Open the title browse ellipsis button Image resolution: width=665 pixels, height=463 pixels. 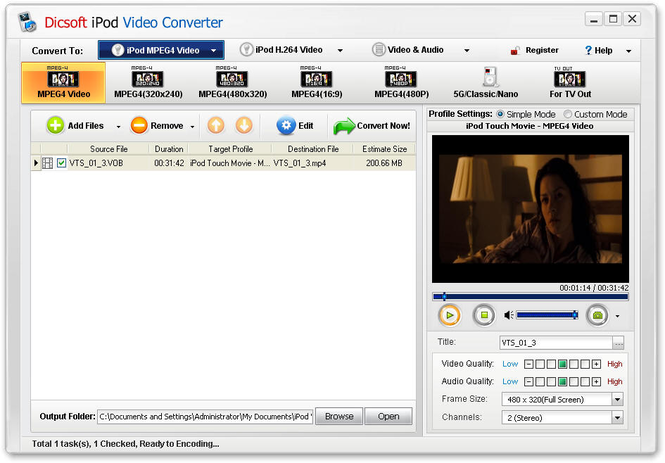click(618, 343)
